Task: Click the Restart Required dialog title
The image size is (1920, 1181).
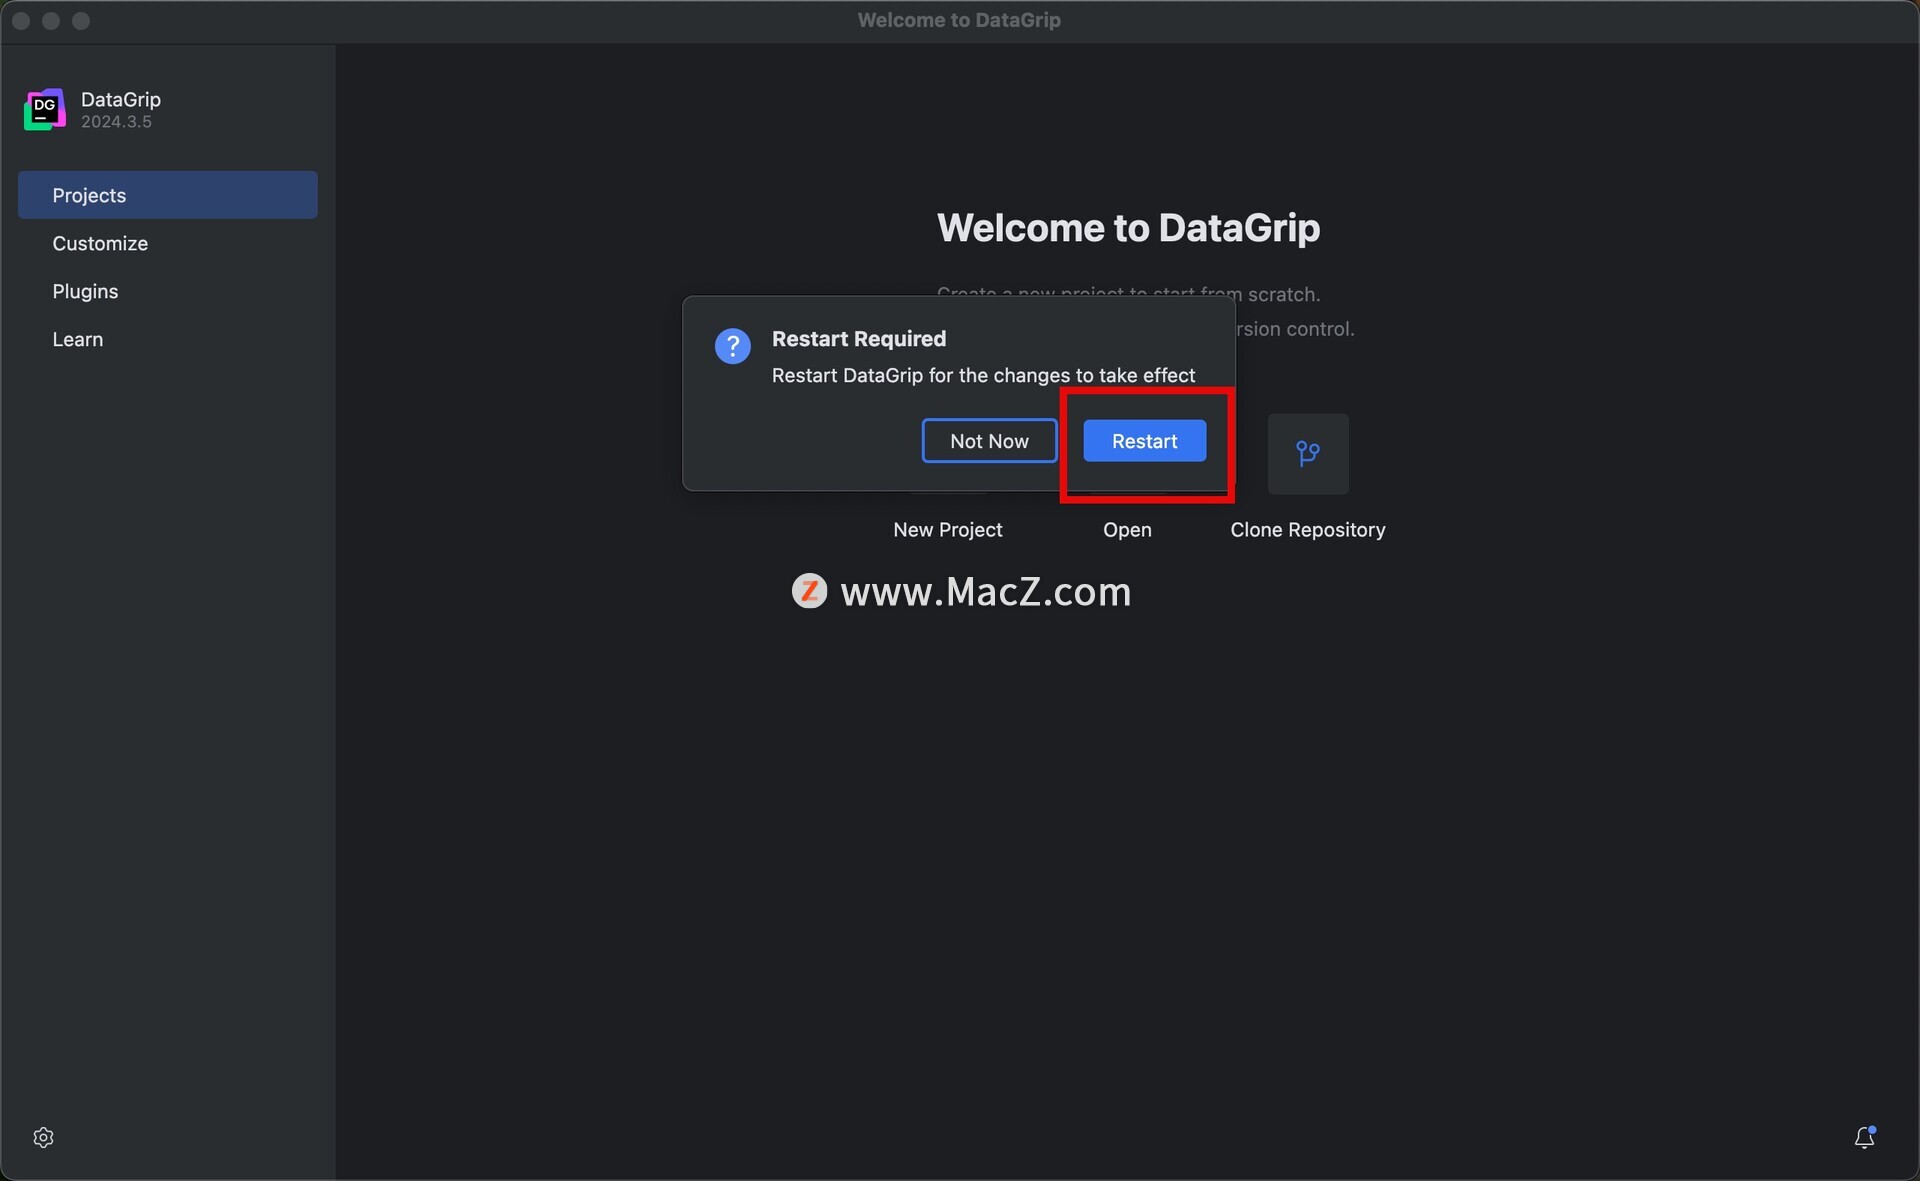Action: 858,339
